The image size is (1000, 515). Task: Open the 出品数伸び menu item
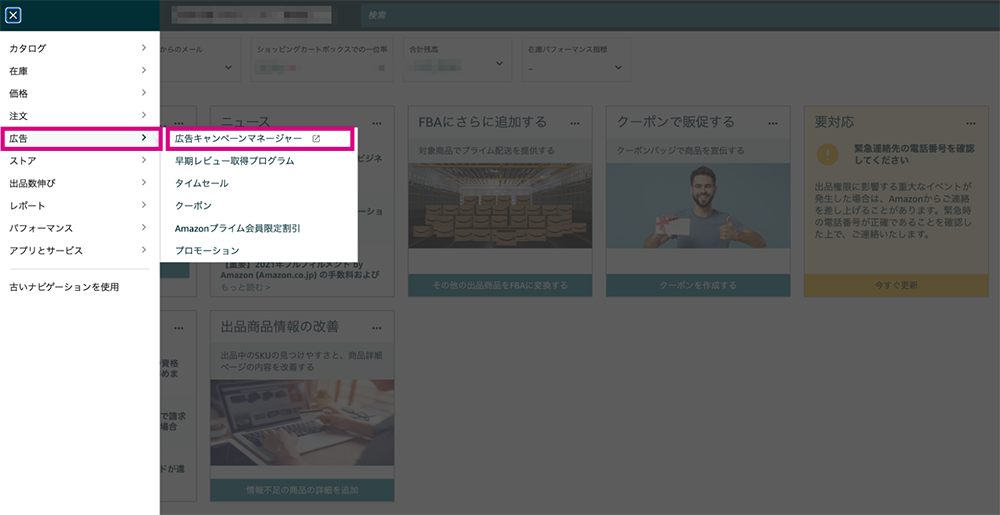click(x=79, y=183)
